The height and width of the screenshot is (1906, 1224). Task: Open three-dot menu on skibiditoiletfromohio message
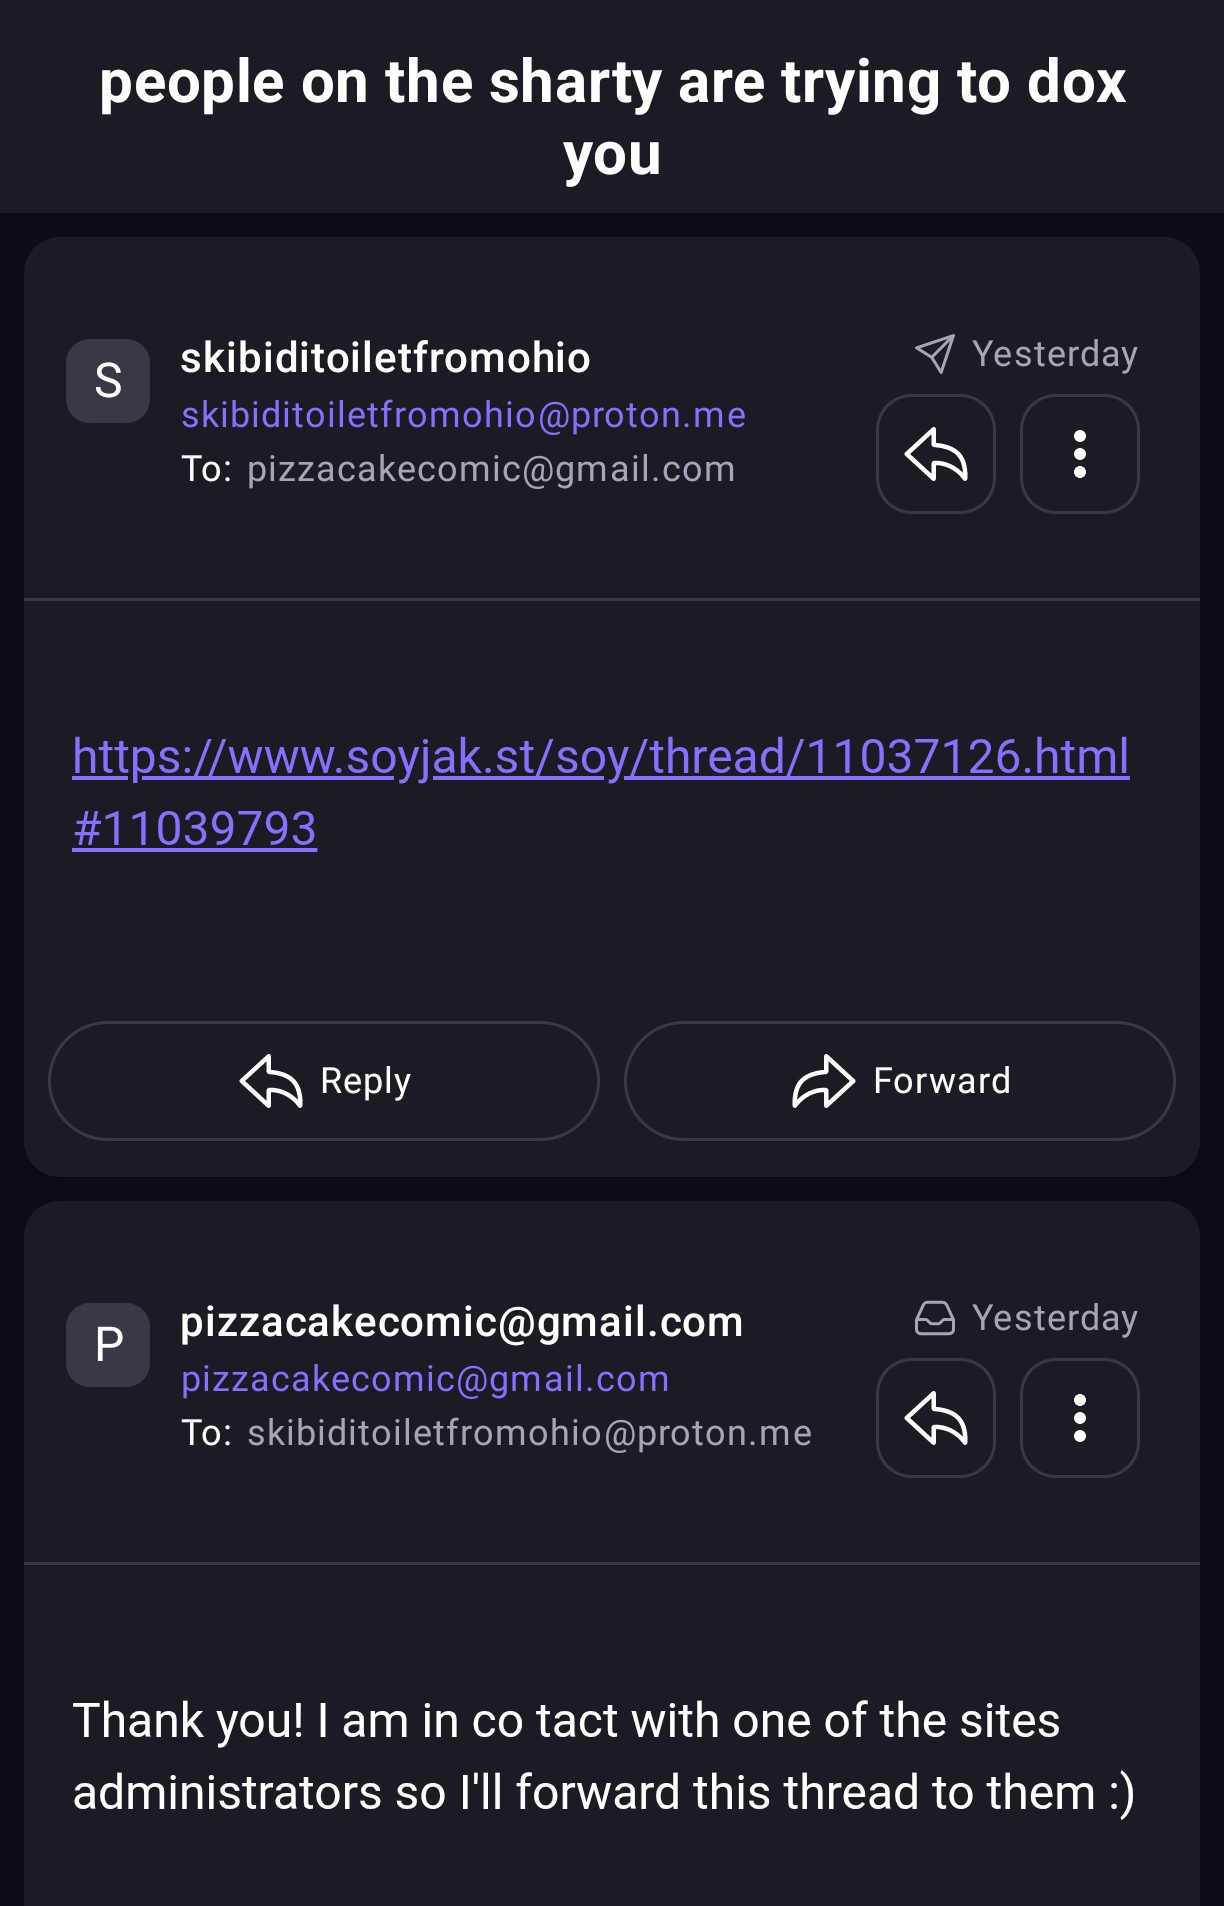(1080, 454)
